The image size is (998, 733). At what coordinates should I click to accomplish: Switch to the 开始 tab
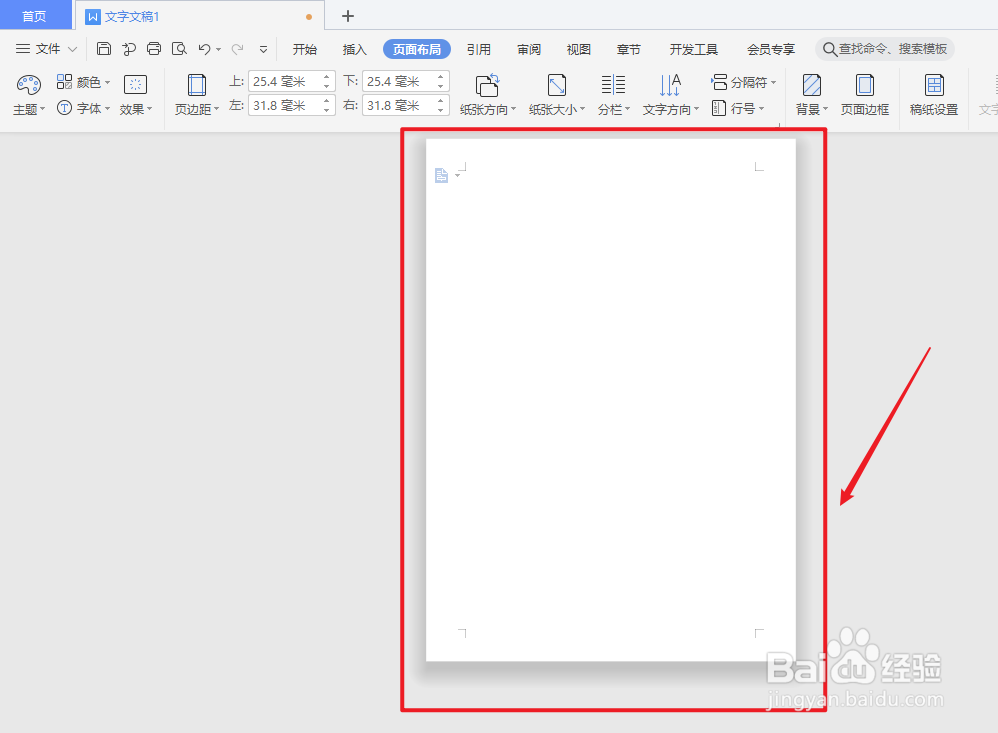coord(305,49)
